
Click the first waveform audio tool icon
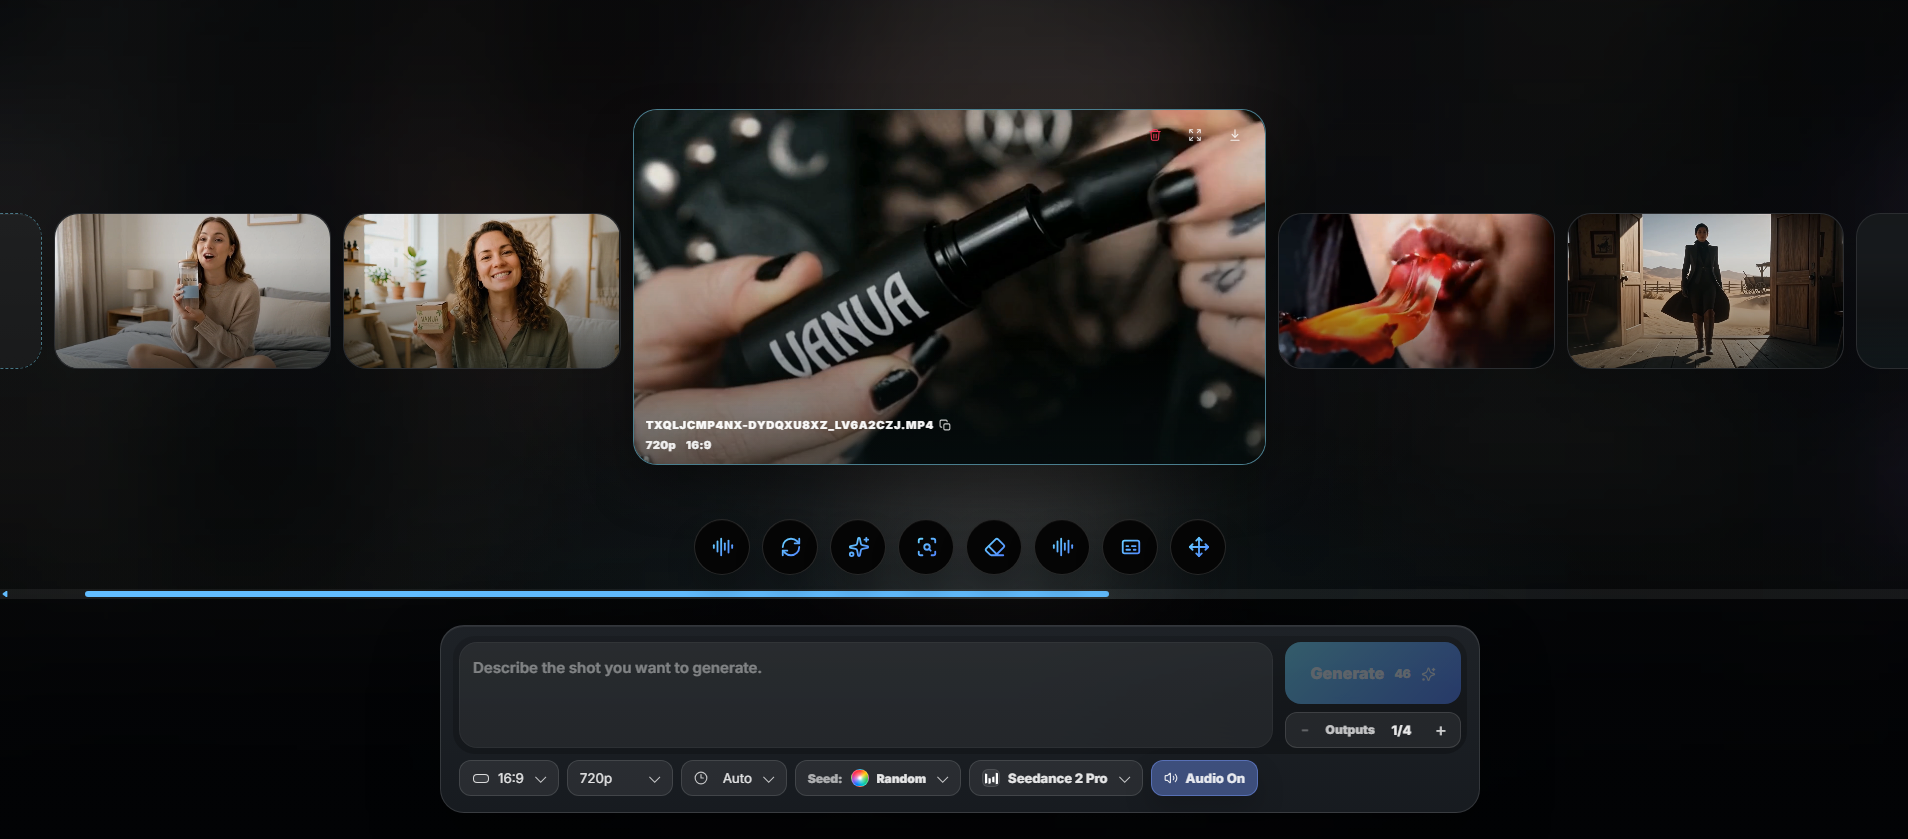(722, 547)
